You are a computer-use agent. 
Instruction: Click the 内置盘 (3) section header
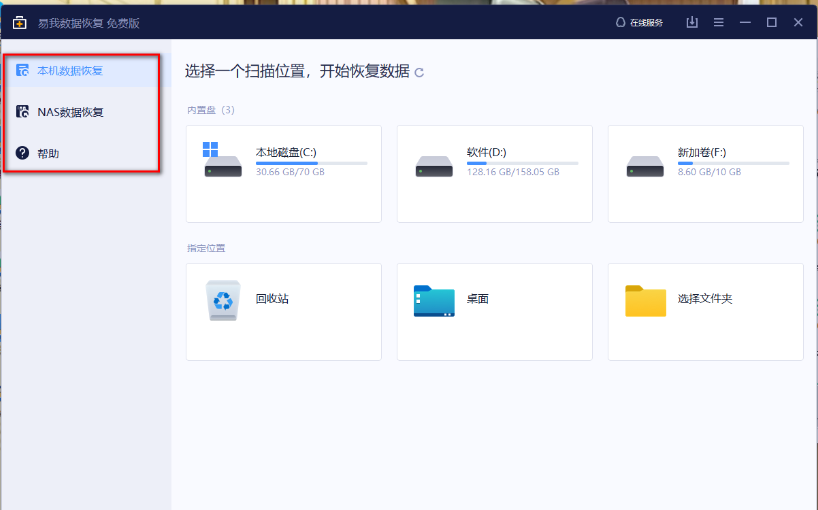pyautogui.click(x=210, y=110)
